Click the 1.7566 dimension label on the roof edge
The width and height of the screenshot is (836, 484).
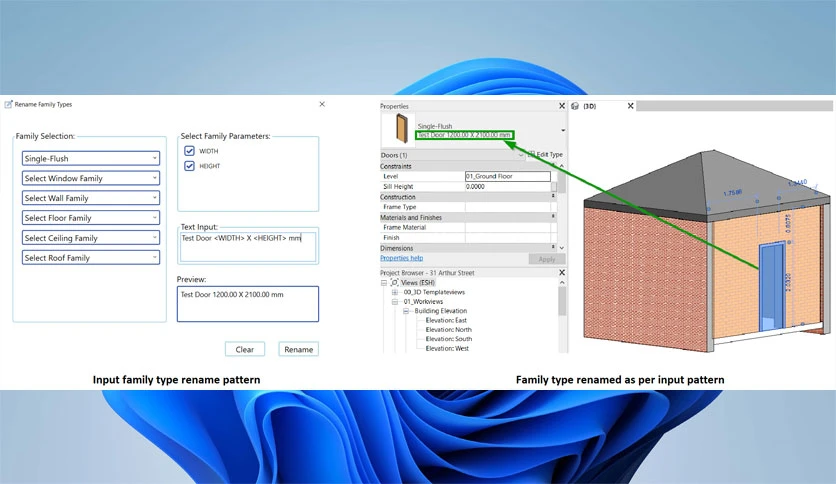tap(733, 192)
